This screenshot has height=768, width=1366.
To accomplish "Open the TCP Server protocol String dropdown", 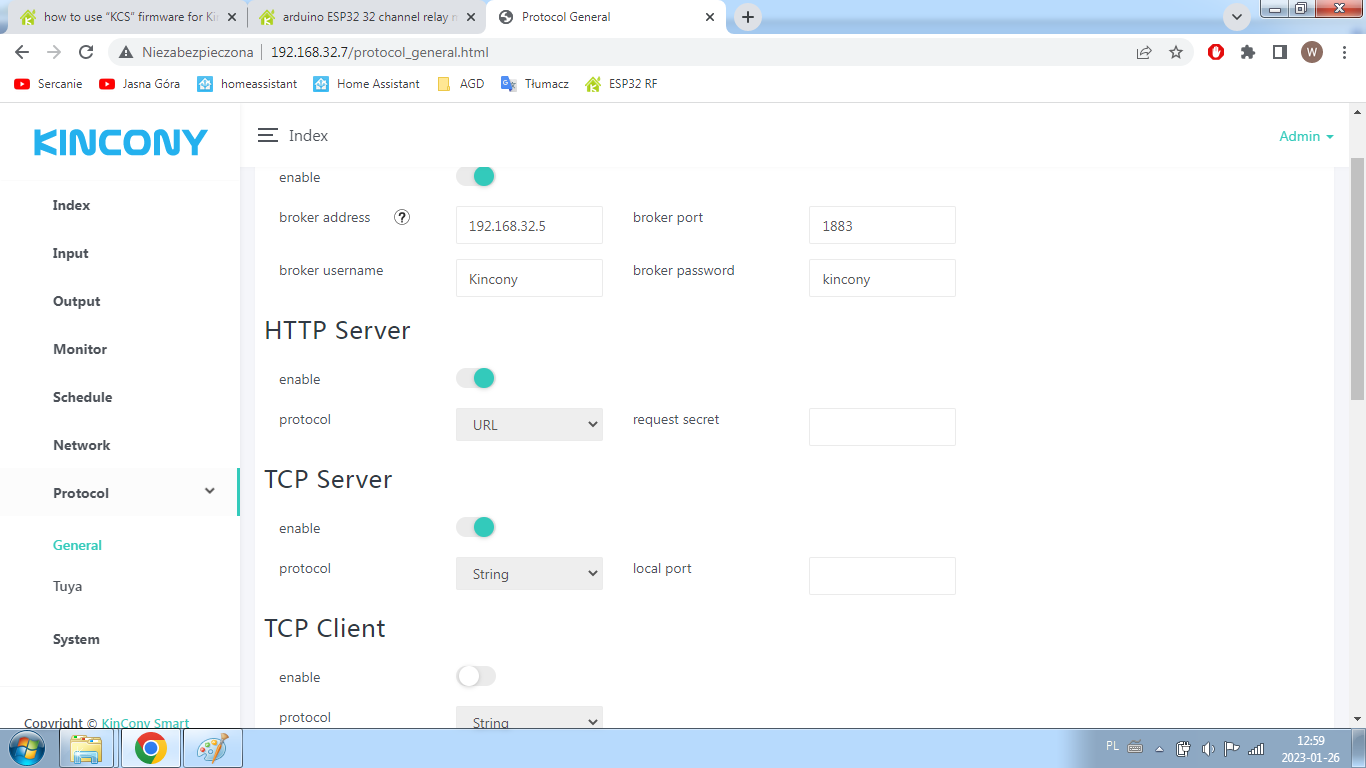I will [x=529, y=574].
